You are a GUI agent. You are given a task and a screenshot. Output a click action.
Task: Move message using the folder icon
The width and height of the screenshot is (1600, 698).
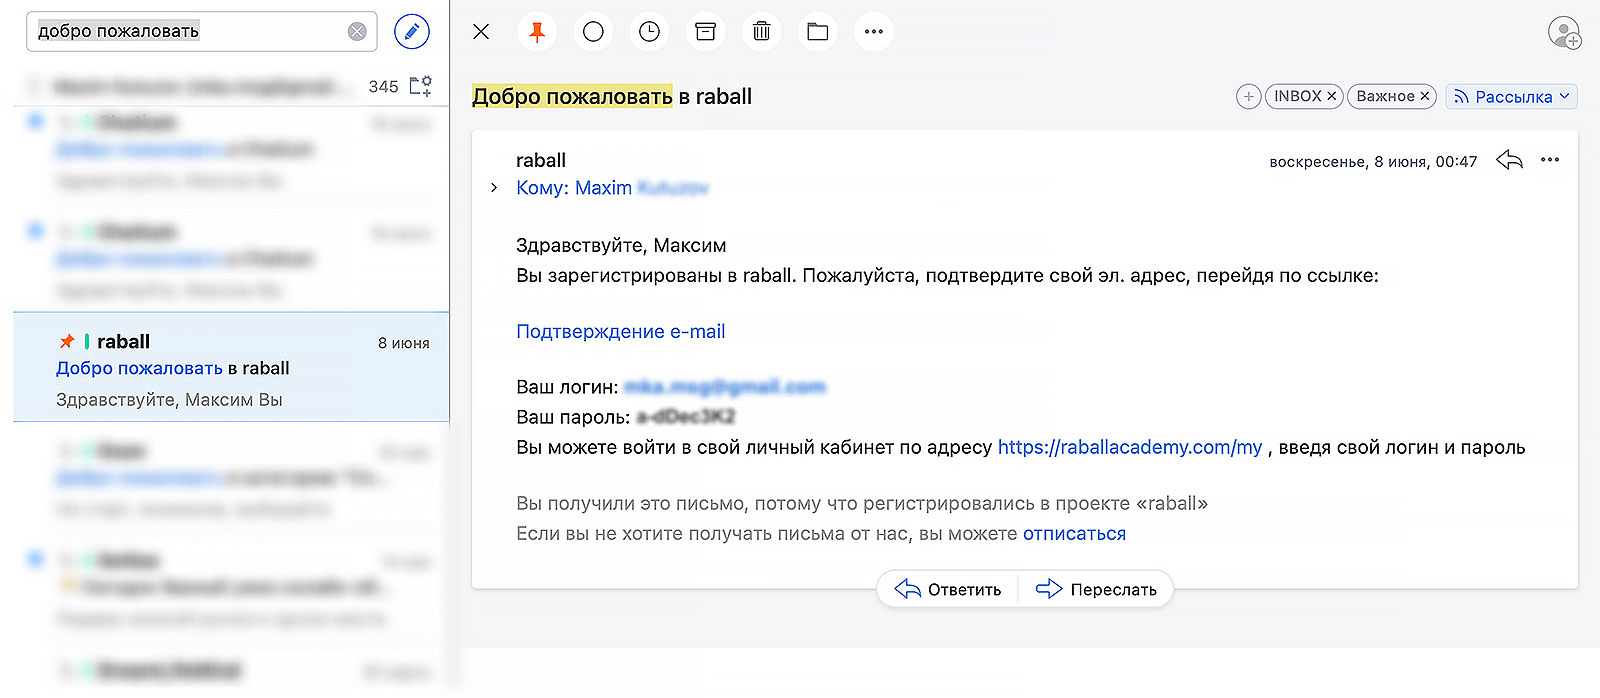click(x=817, y=32)
